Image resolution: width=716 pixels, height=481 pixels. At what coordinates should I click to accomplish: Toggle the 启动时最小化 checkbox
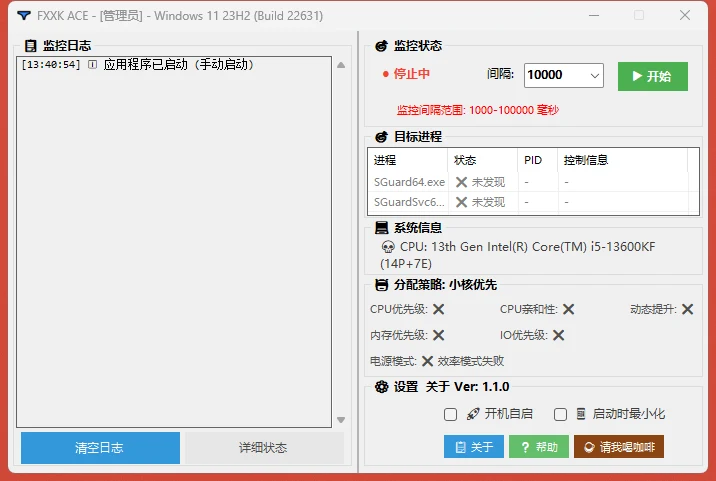560,414
